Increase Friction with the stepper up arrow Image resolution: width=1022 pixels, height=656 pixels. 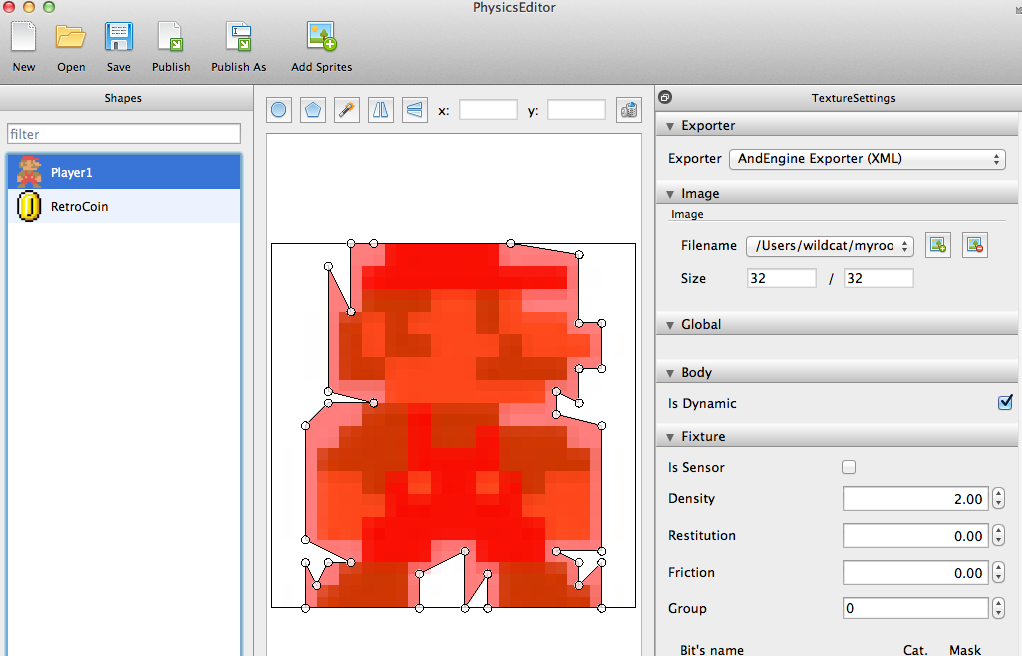point(999,568)
